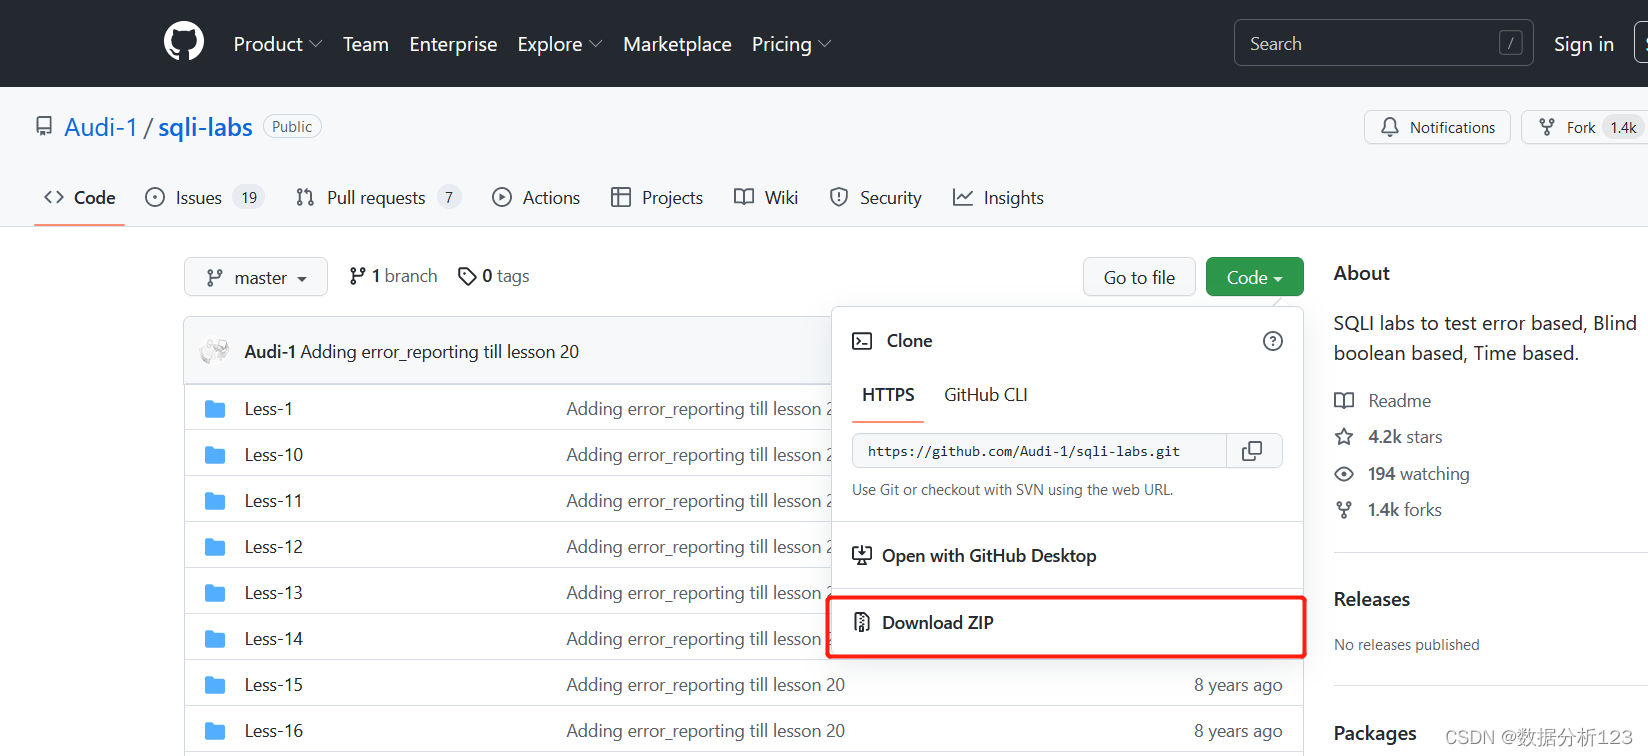Expand the Product menu
Screen dimensions: 1648x756
click(278, 44)
